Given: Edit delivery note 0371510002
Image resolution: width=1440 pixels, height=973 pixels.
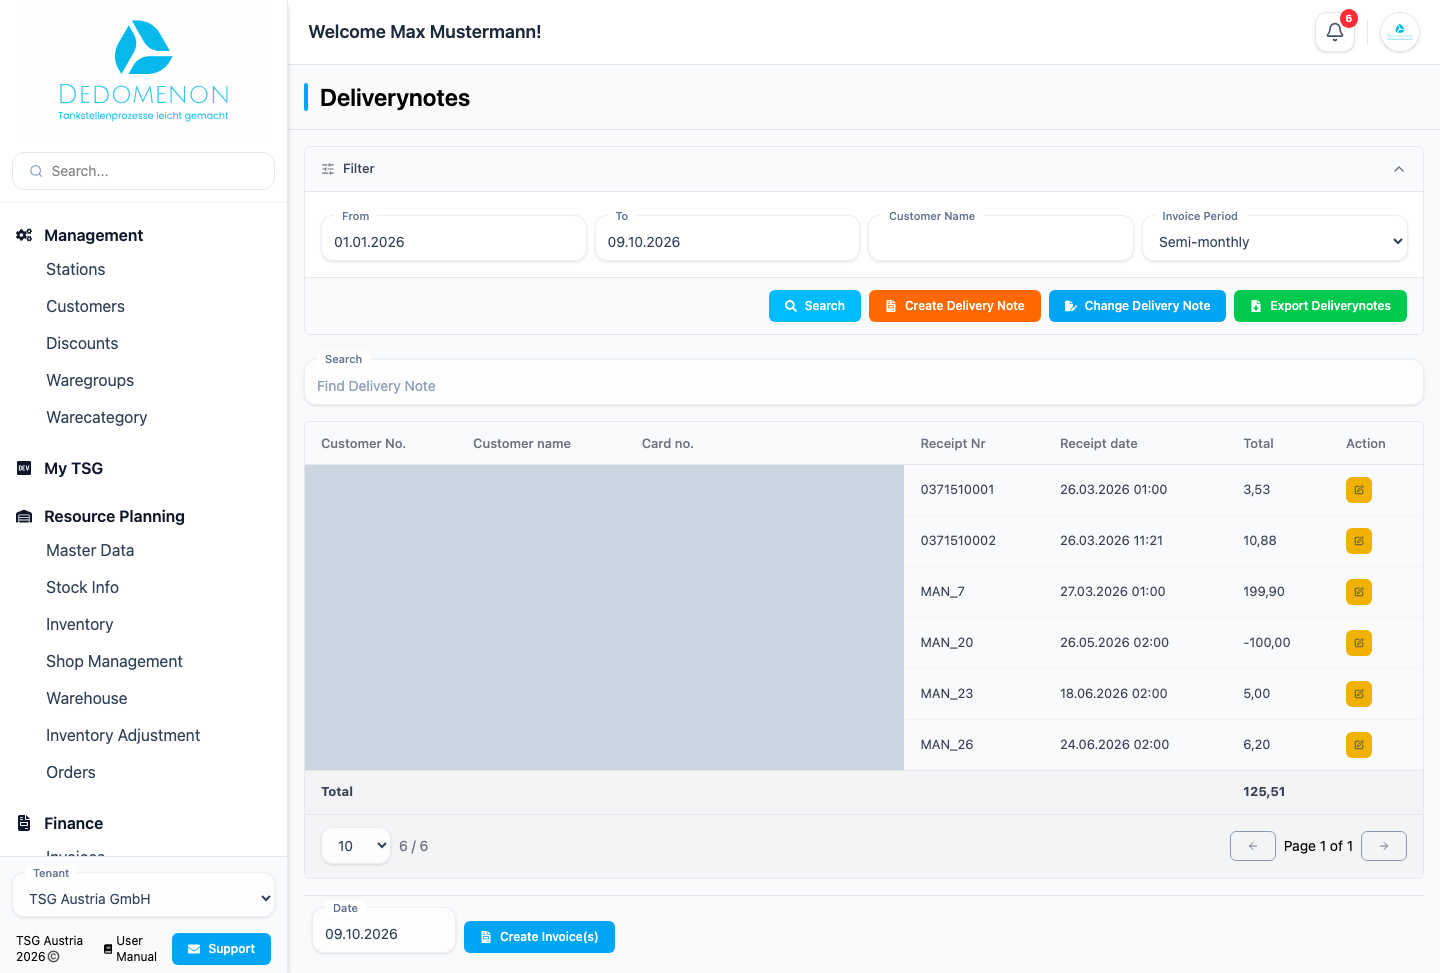Looking at the screenshot, I should click(1358, 541).
